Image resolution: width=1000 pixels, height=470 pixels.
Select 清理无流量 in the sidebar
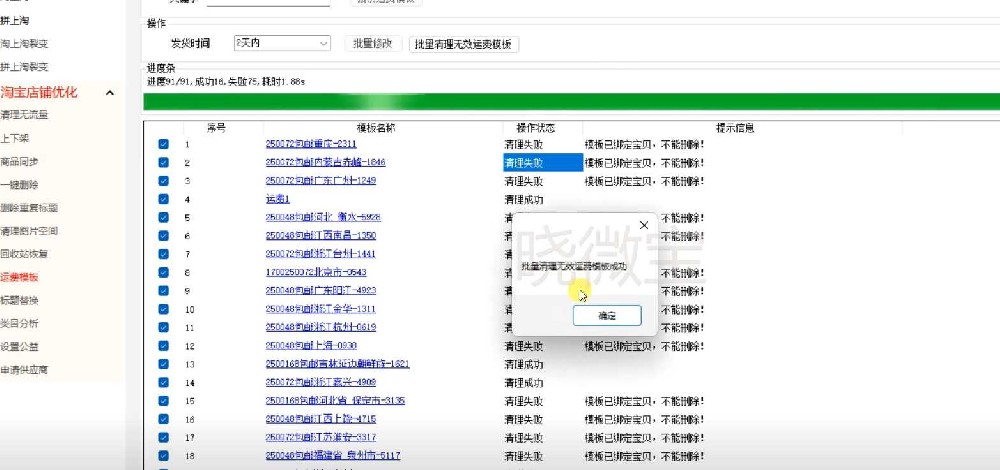pos(24,115)
